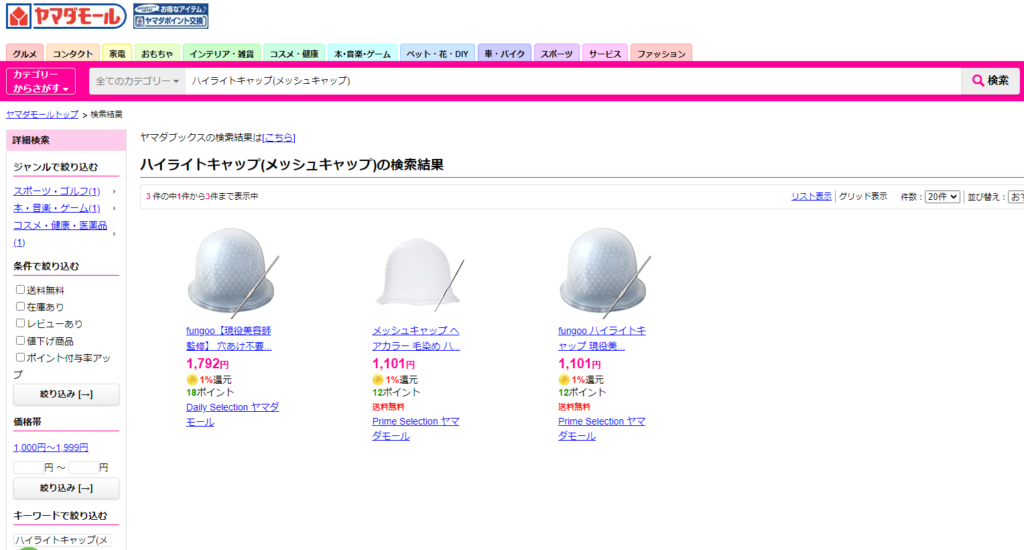Click the maximum price input
The width and height of the screenshot is (1024, 550).
tap(84, 468)
